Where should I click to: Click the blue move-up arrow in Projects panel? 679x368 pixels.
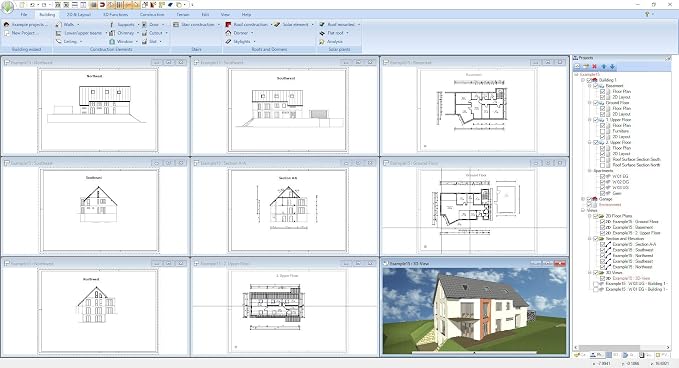pyautogui.click(x=604, y=66)
